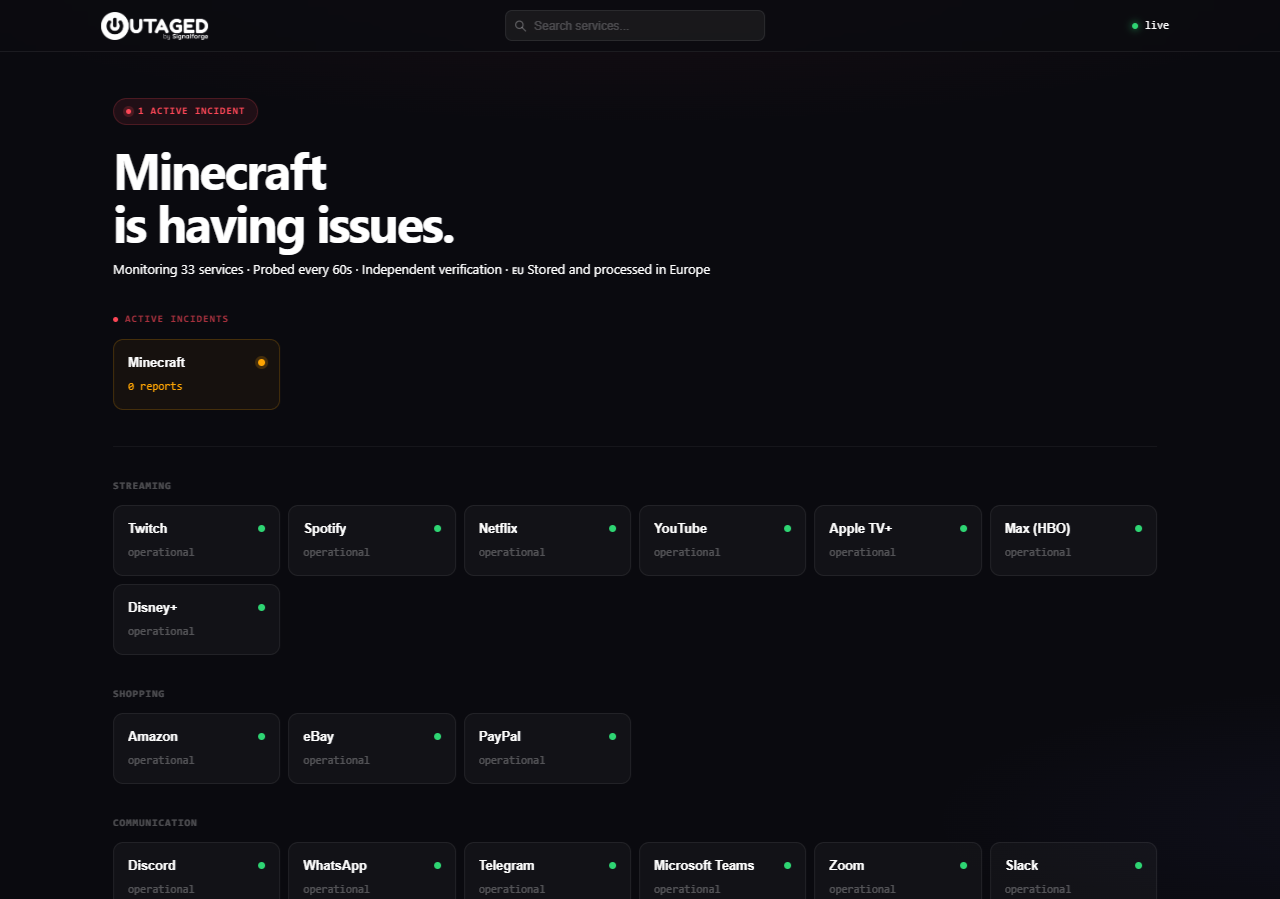Click the orange status dot on the Minecraft card

[261, 362]
